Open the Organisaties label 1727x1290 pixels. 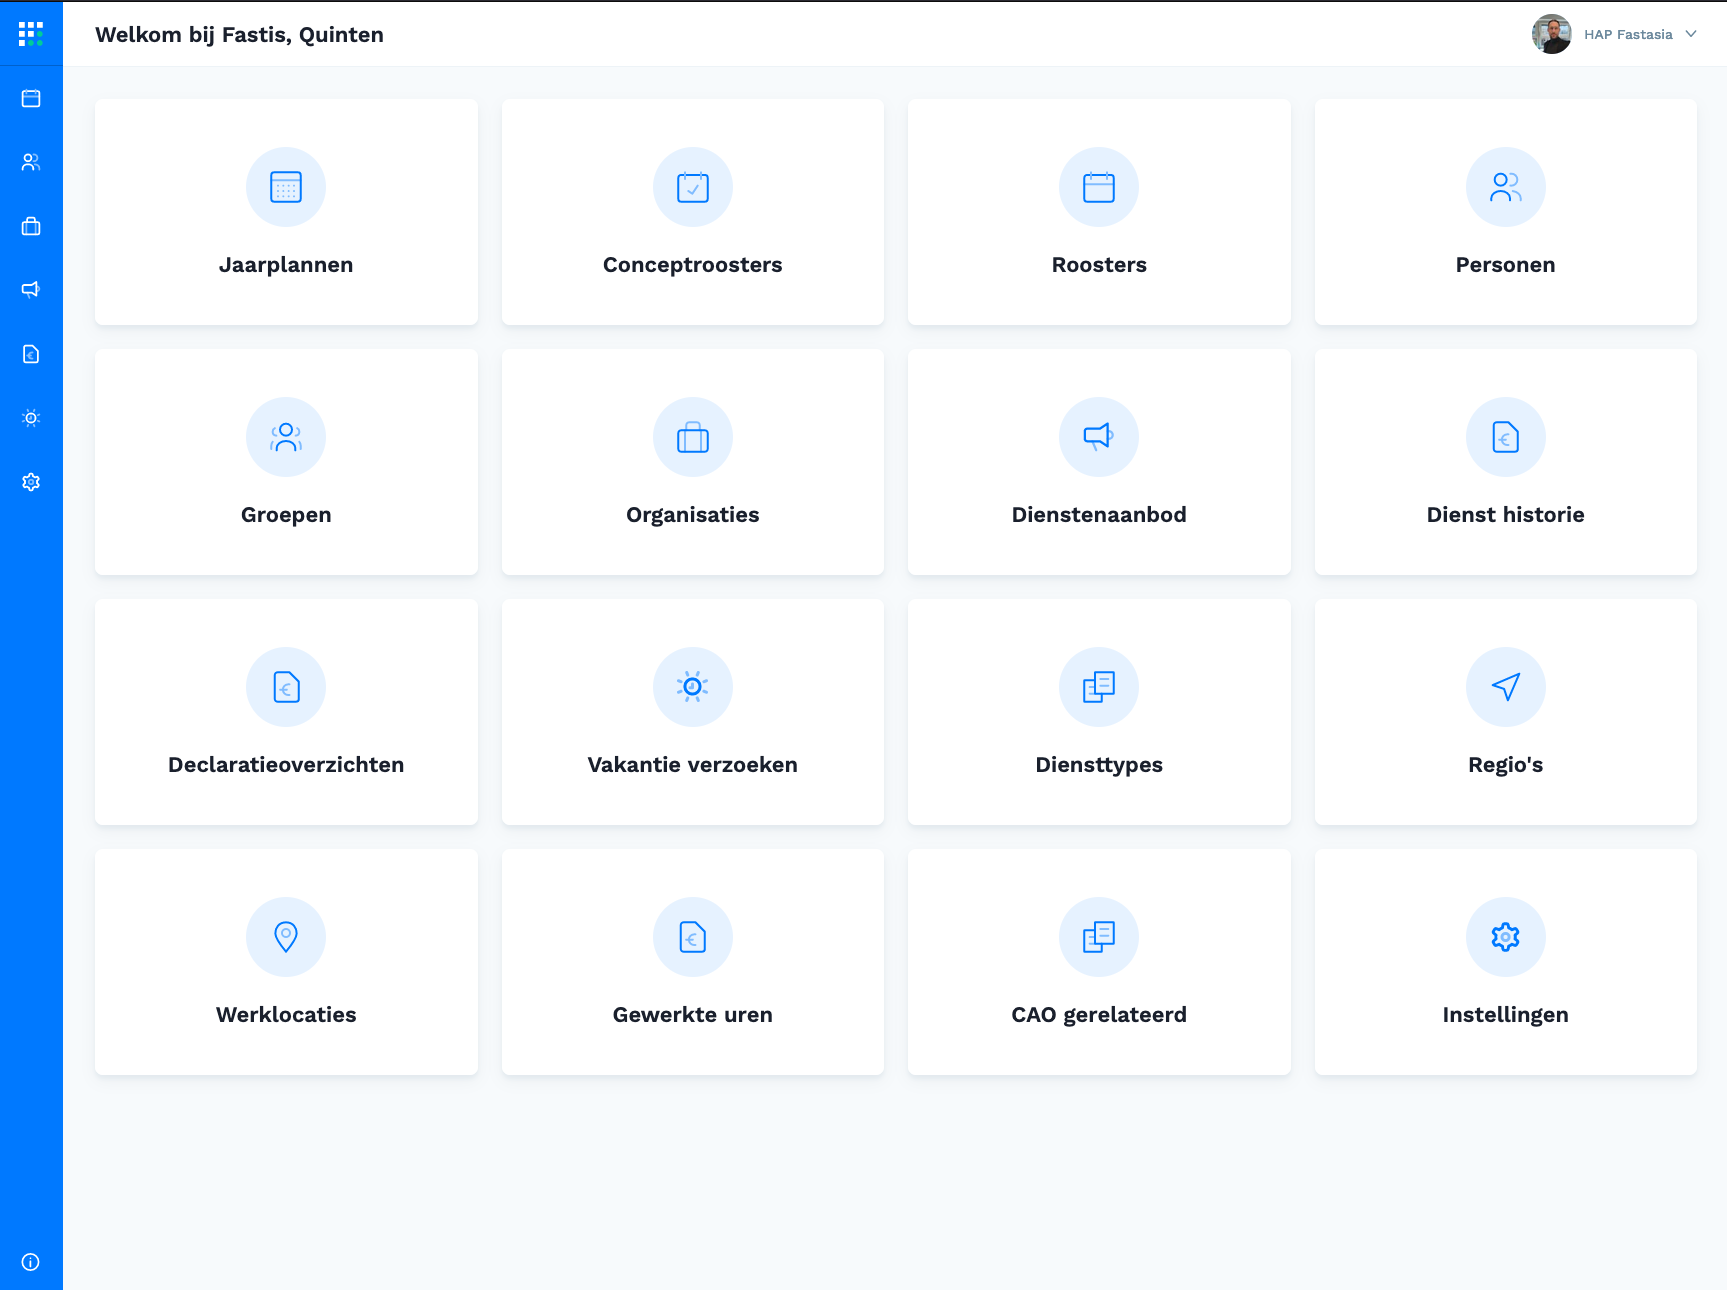pyautogui.click(x=693, y=515)
